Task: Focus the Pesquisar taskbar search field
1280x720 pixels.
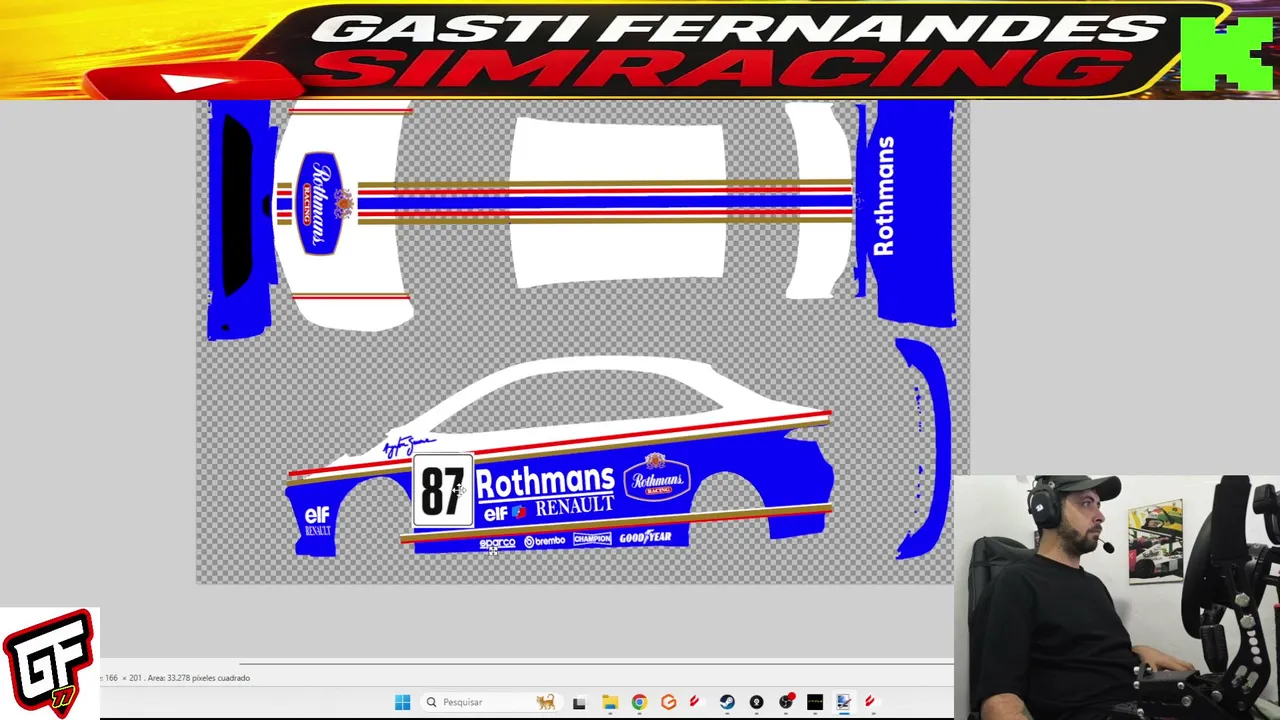Action: click(491, 702)
